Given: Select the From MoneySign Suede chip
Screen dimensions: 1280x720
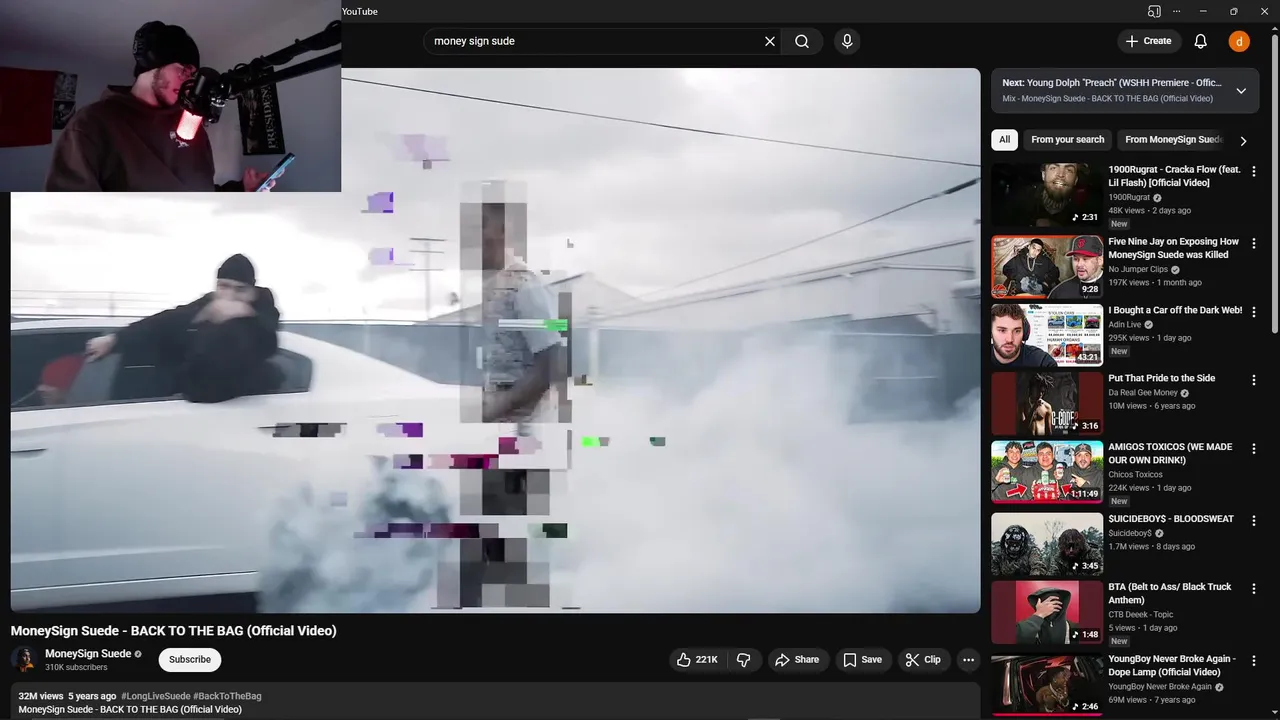Looking at the screenshot, I should coord(1172,140).
